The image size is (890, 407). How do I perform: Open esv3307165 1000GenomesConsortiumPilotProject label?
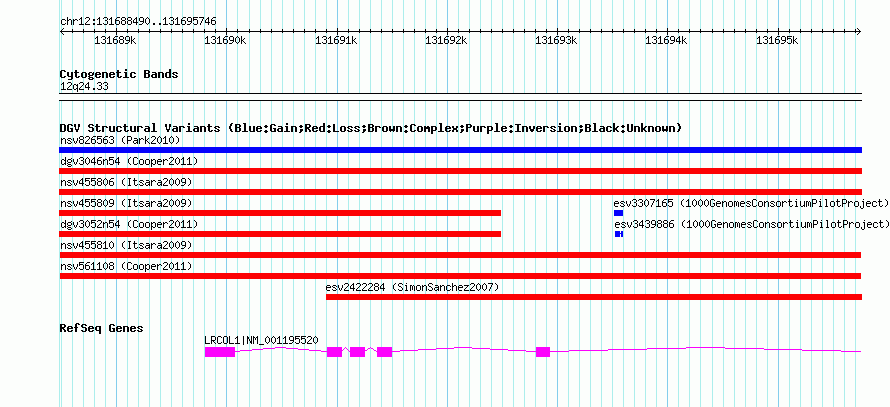pyautogui.click(x=751, y=203)
